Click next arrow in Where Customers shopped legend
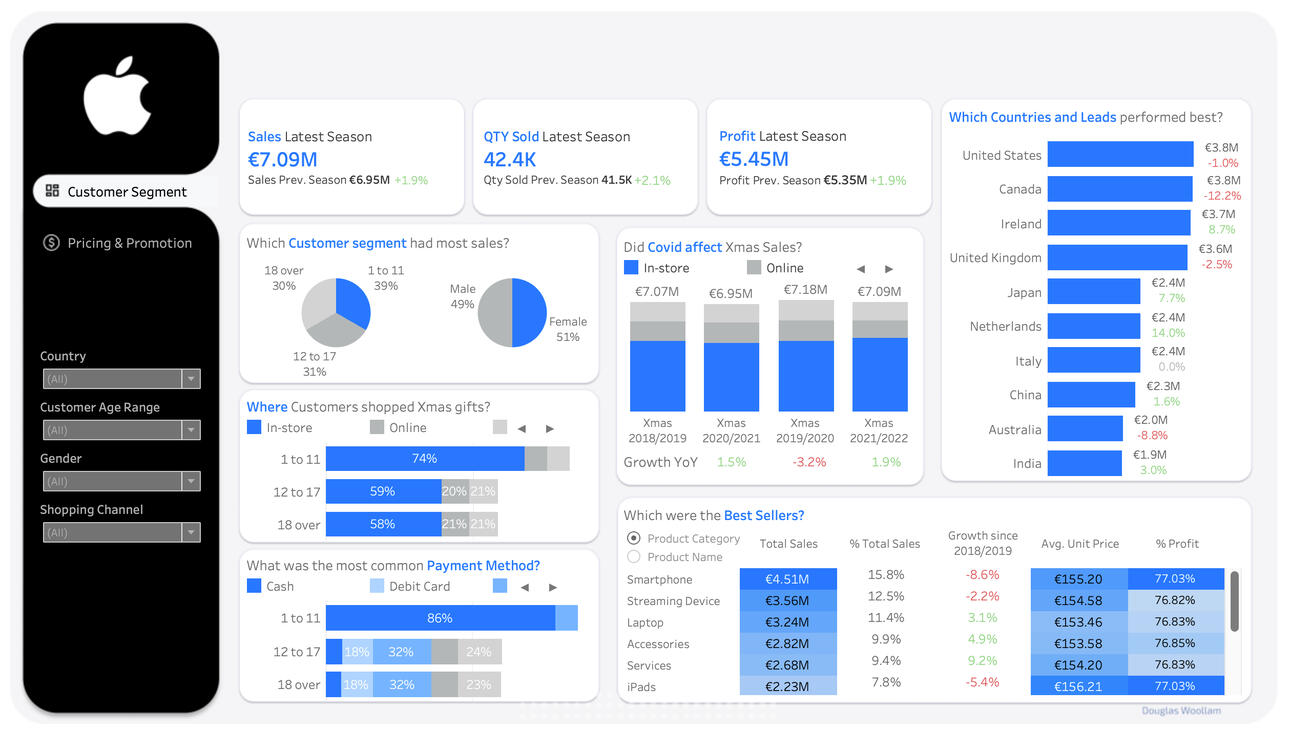The image size is (1290, 733). point(549,429)
